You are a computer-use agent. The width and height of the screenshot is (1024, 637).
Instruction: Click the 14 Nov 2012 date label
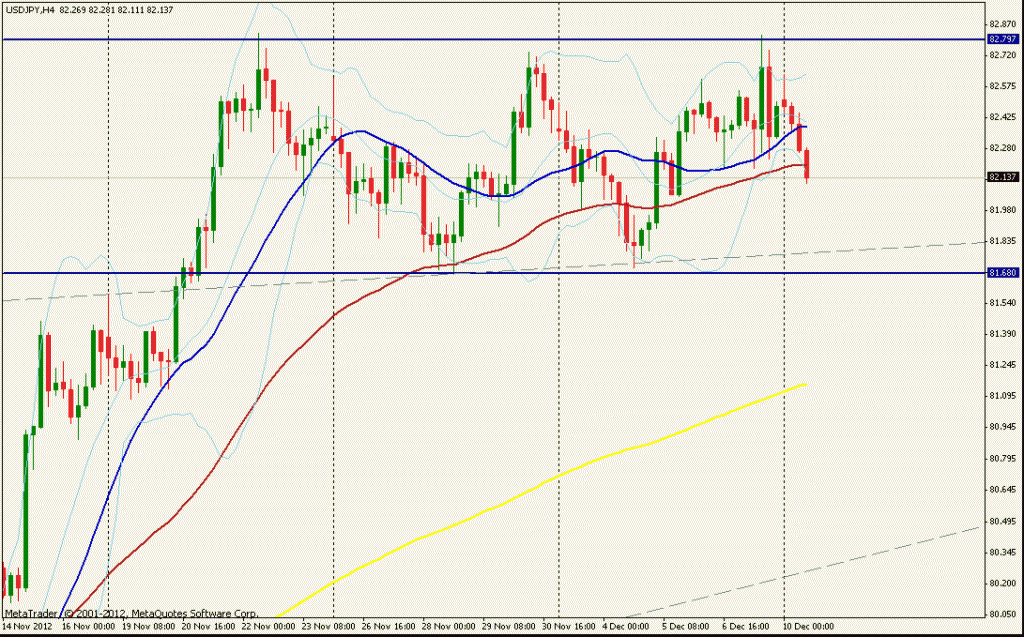click(x=29, y=626)
